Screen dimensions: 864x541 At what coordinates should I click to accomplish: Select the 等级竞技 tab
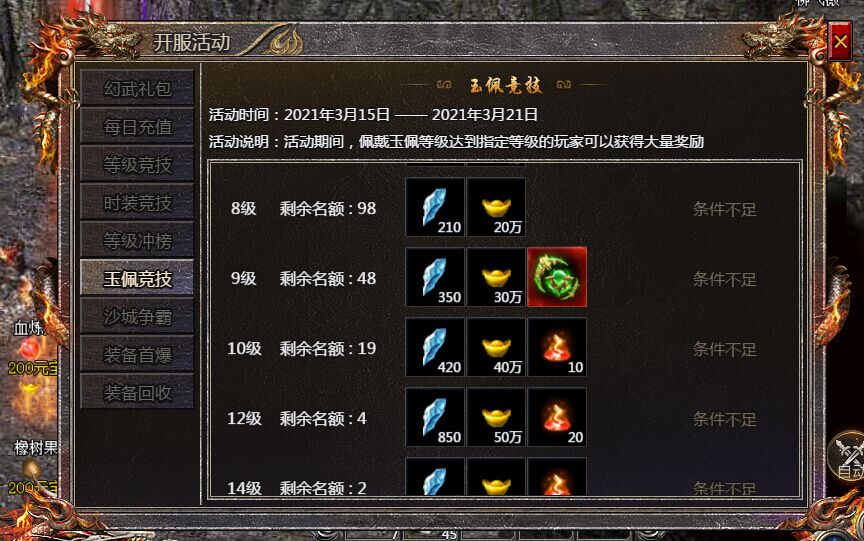point(137,165)
